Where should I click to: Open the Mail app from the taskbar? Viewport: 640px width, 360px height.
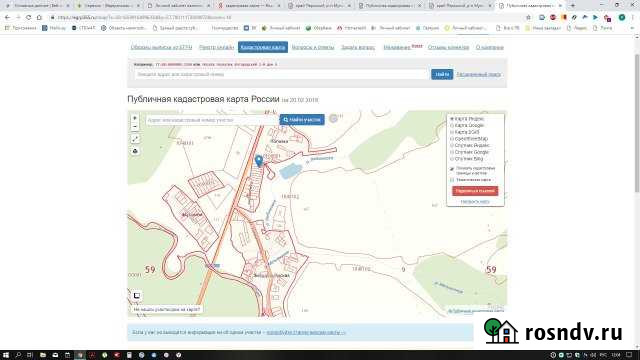55,355
